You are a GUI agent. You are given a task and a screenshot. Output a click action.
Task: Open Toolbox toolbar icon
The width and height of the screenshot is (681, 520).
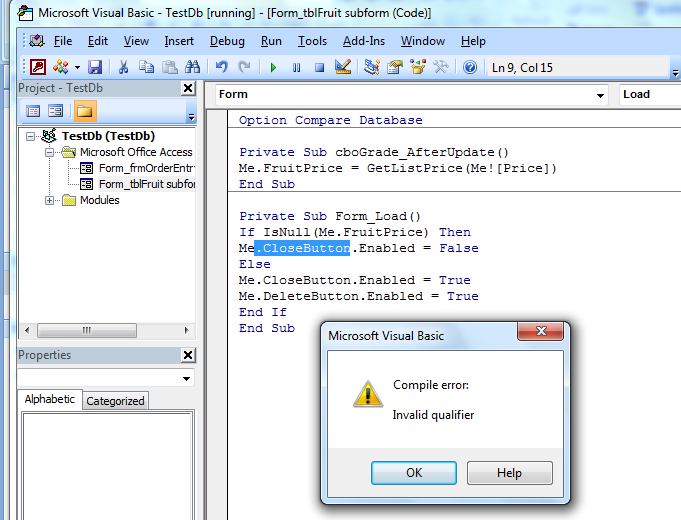point(441,67)
